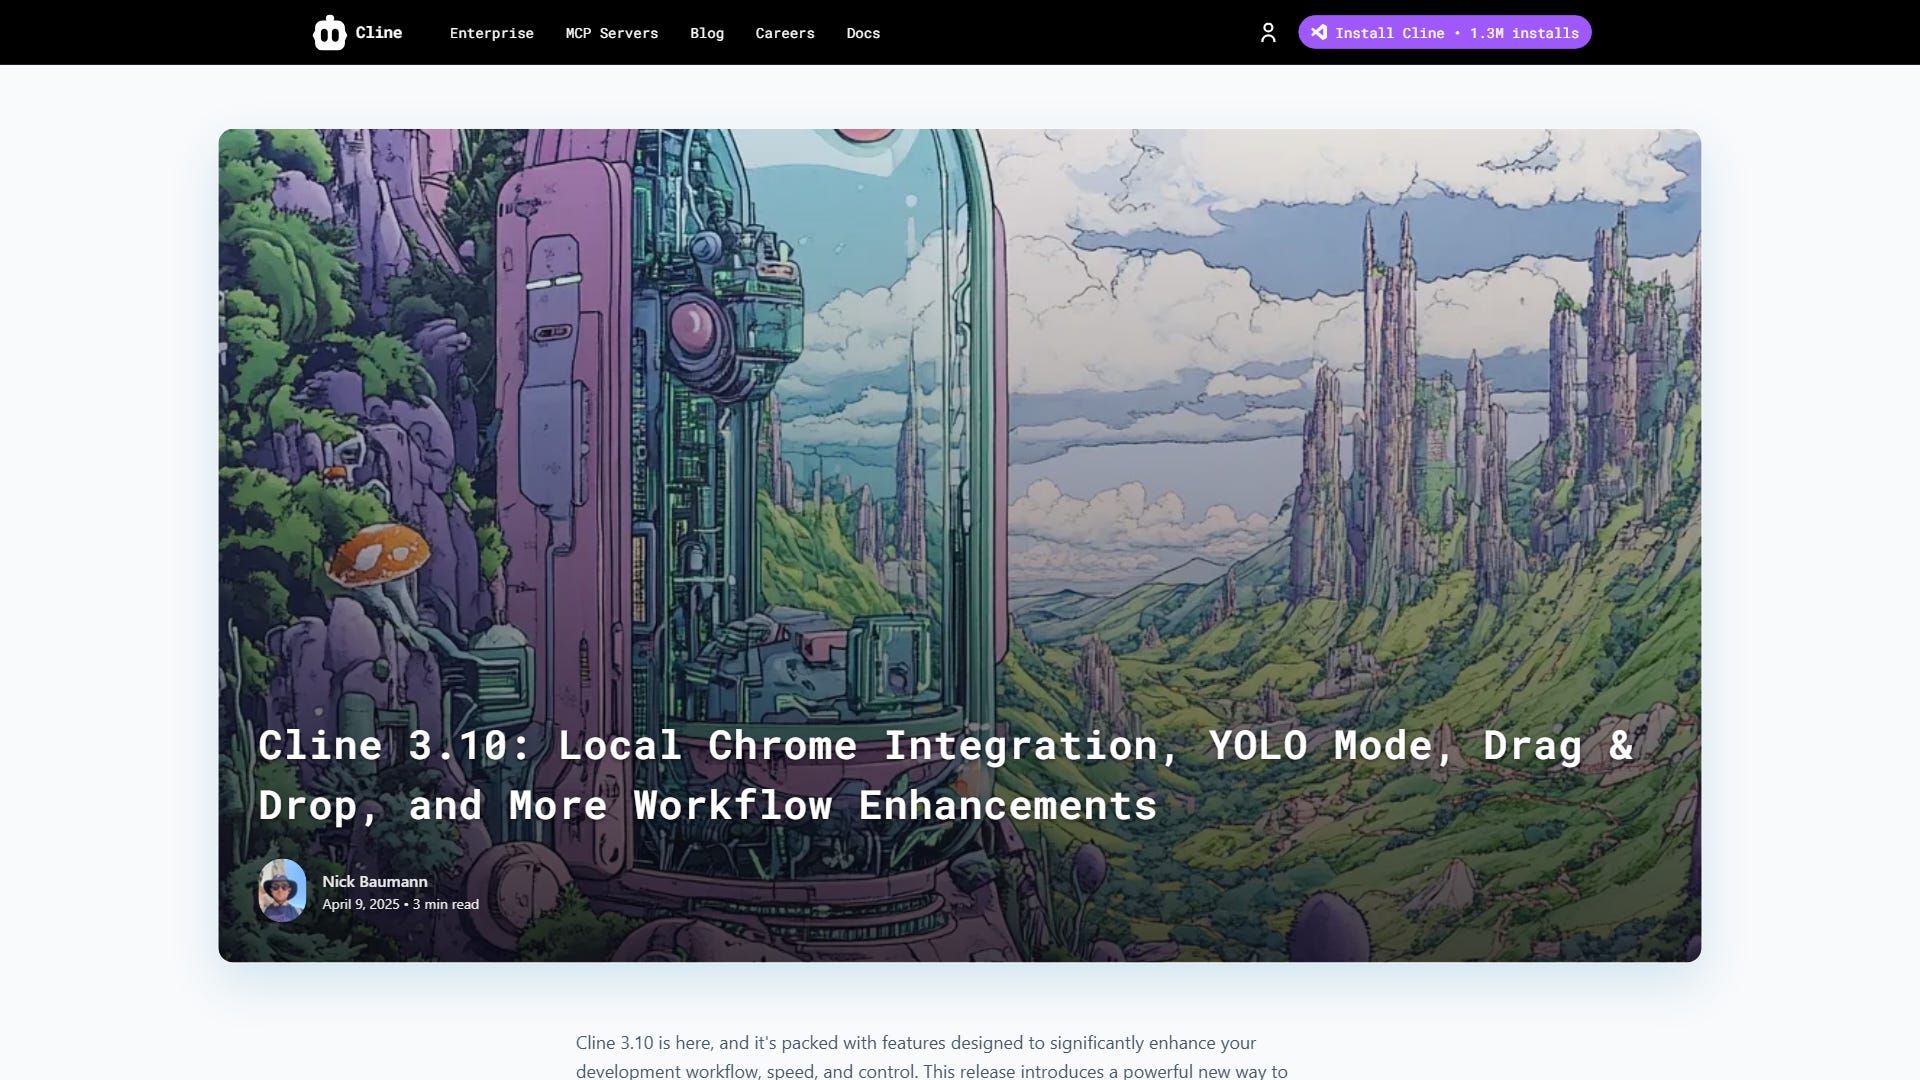
Task: Open the Blog section
Action: [x=706, y=33]
